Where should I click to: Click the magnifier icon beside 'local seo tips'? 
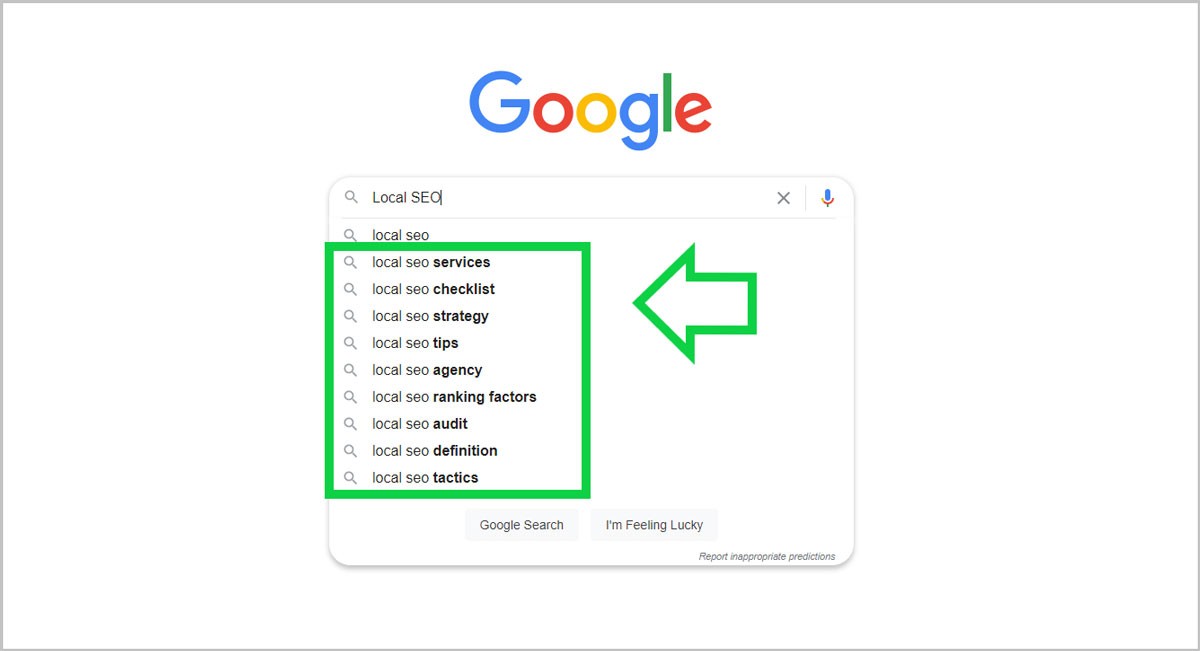[351, 343]
